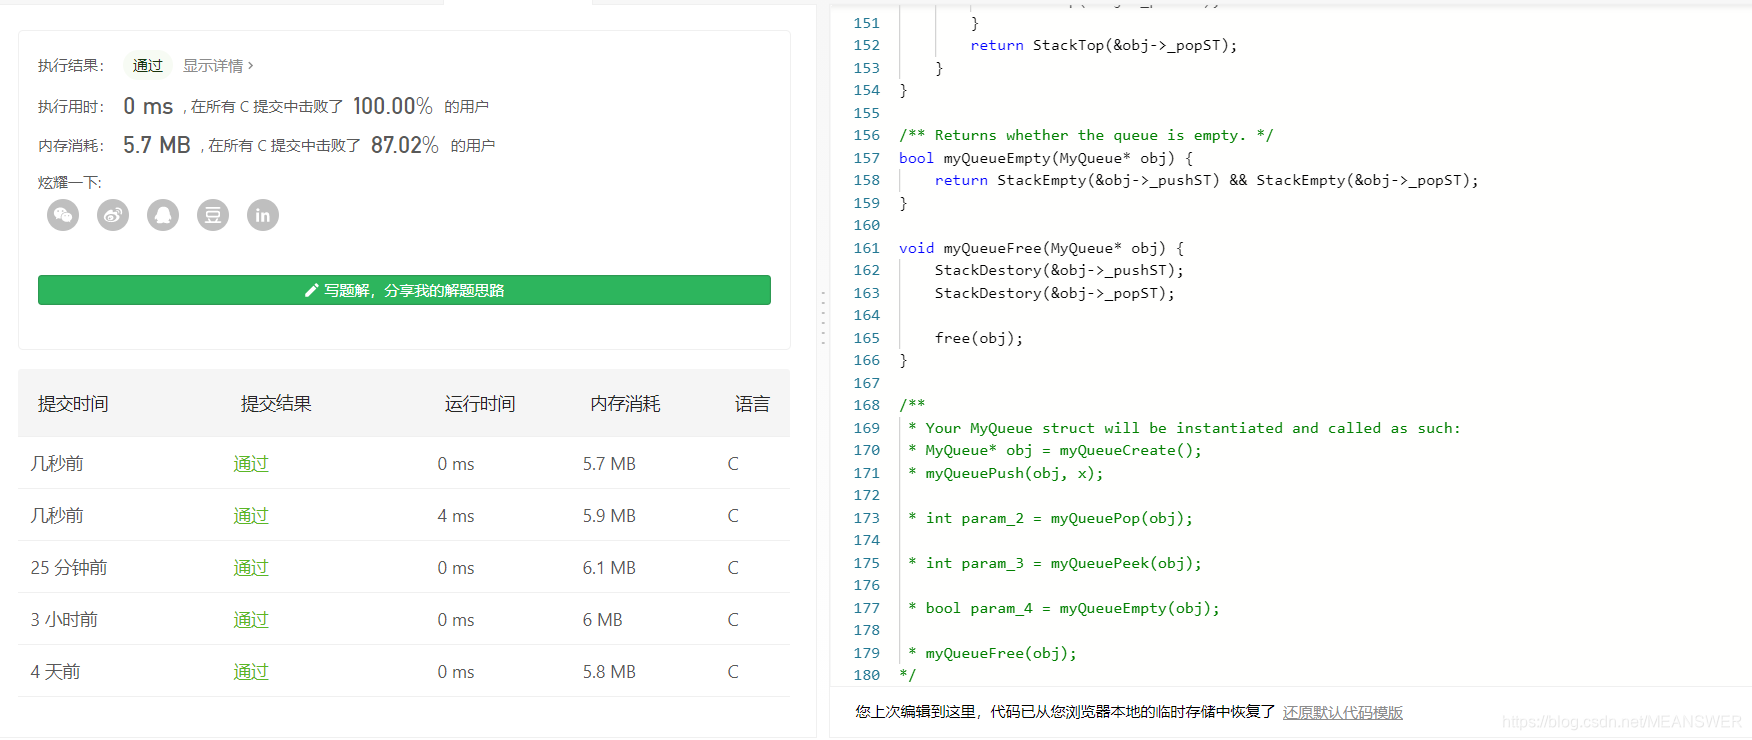Click the myQueueCreate() comment line
1752x740 pixels.
point(1055,450)
